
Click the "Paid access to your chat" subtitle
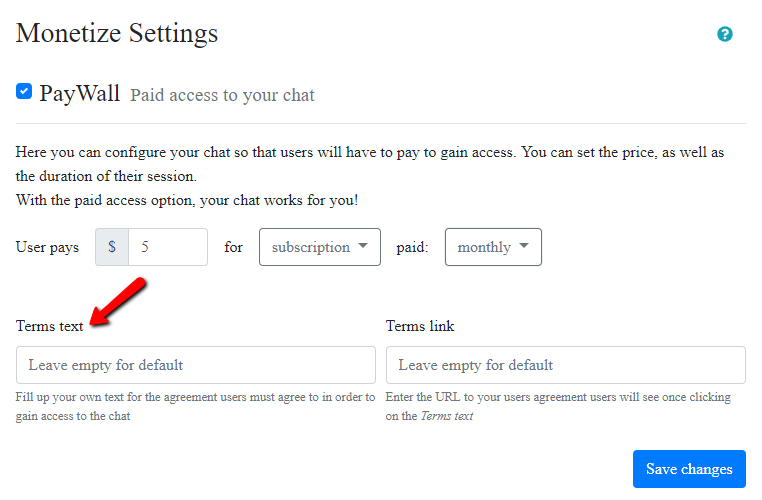(222, 96)
